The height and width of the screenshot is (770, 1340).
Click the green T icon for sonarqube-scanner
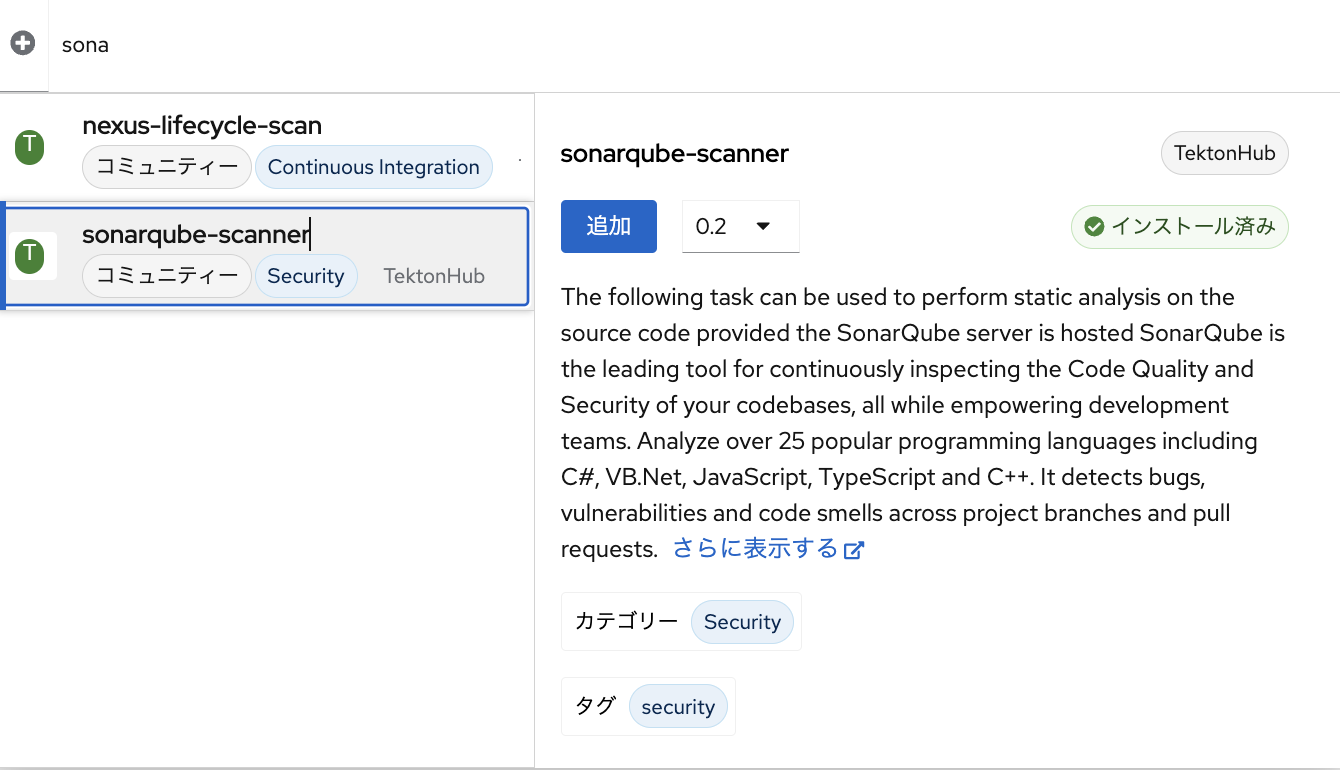click(30, 256)
